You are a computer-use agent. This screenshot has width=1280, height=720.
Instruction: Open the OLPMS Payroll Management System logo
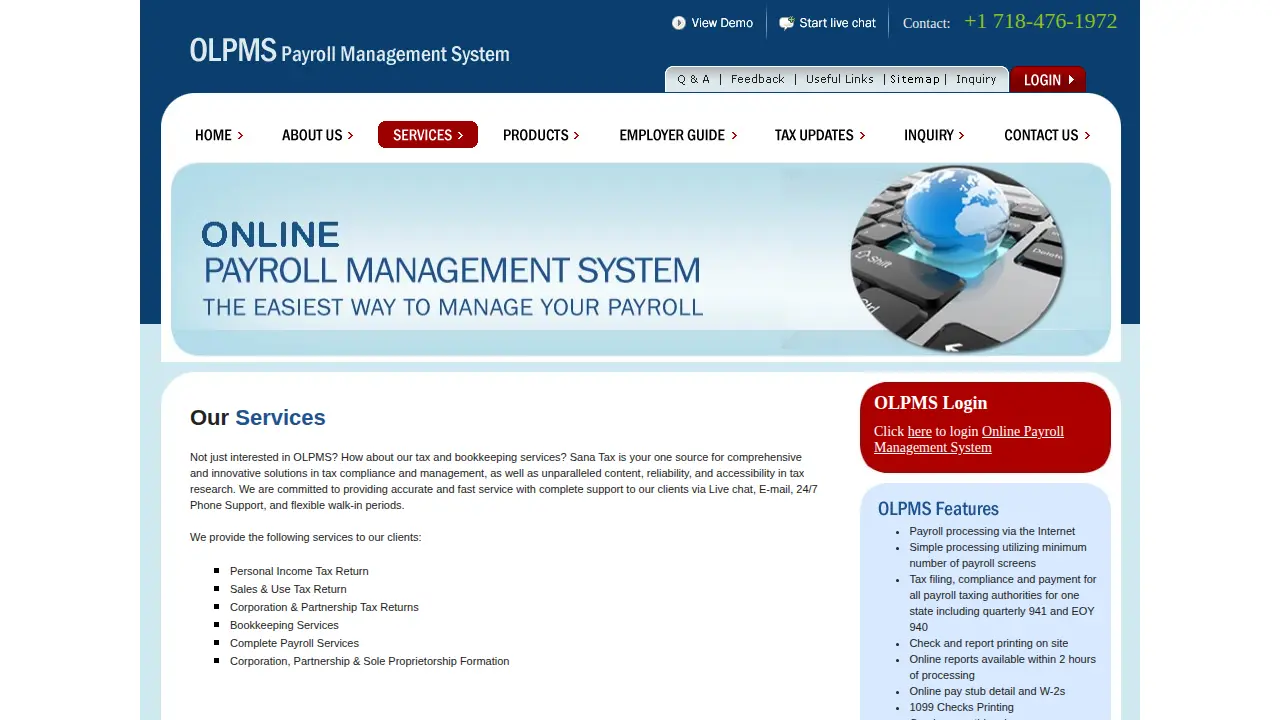350,51
